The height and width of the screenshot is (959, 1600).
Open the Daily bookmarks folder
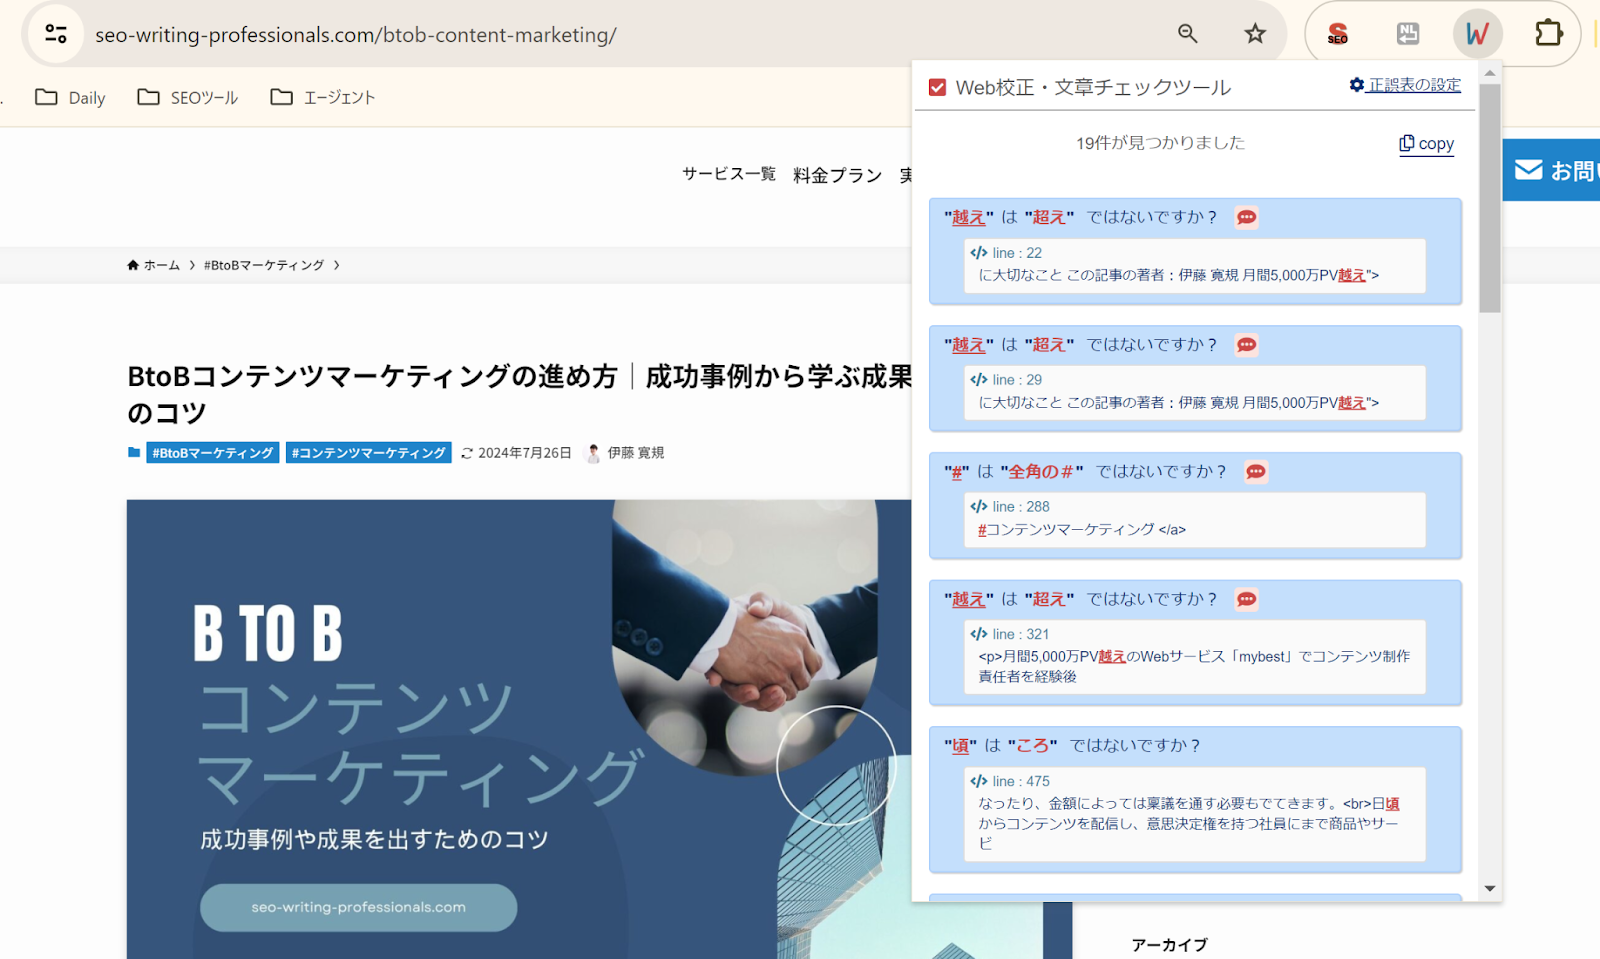(70, 97)
